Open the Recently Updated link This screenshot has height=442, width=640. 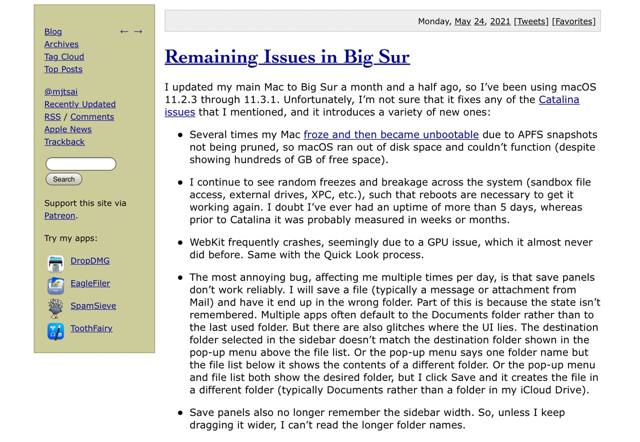(80, 104)
